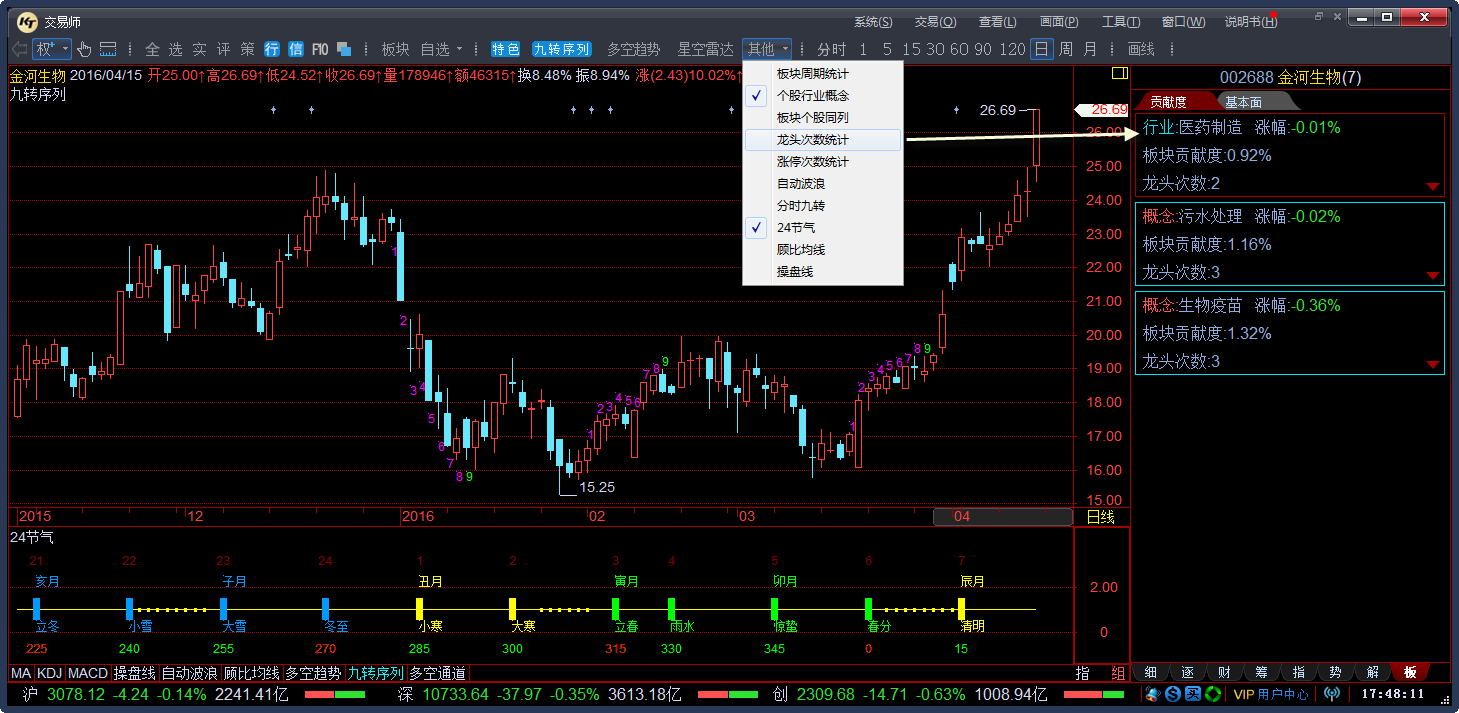The width and height of the screenshot is (1459, 713).
Task: Expand the 自选 dropdown arrow
Action: pos(459,49)
